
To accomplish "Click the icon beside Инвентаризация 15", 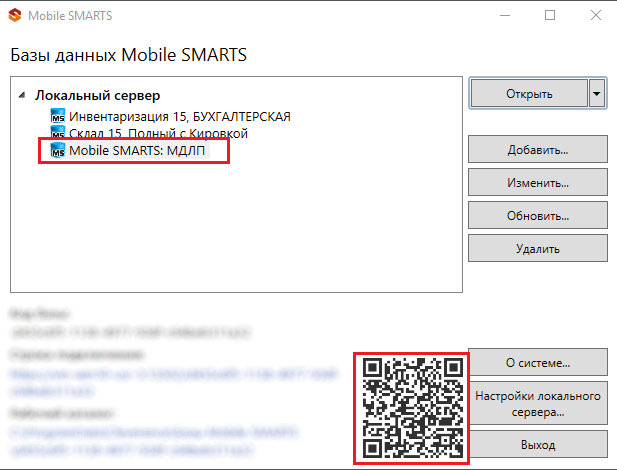I will (58, 117).
